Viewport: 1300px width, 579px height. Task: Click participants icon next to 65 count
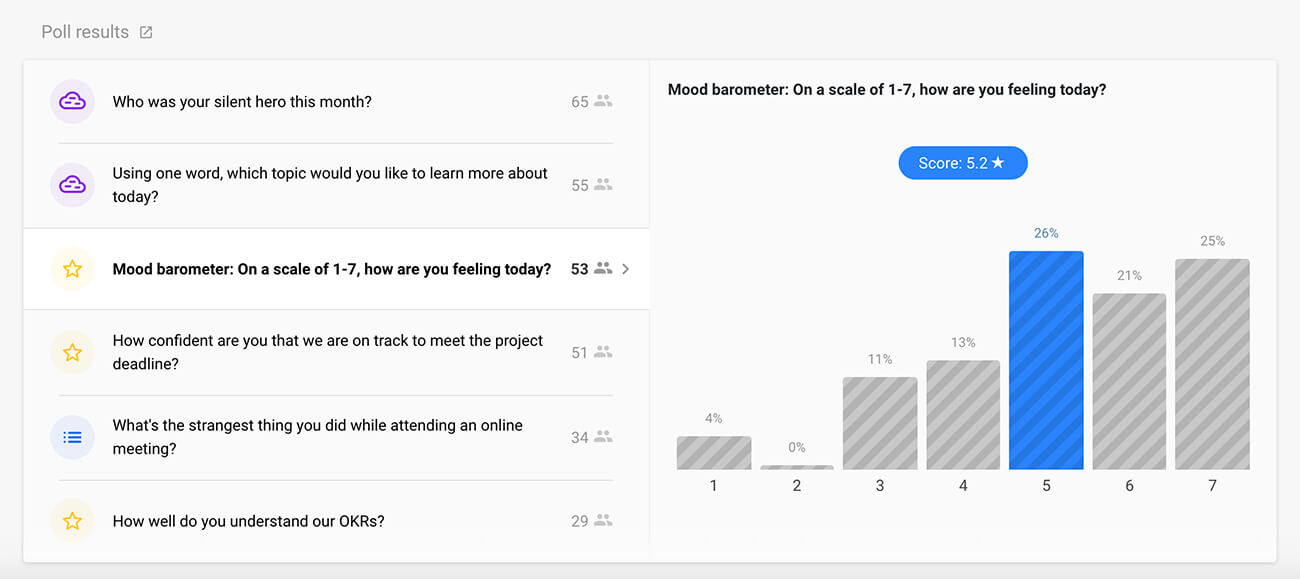click(603, 101)
